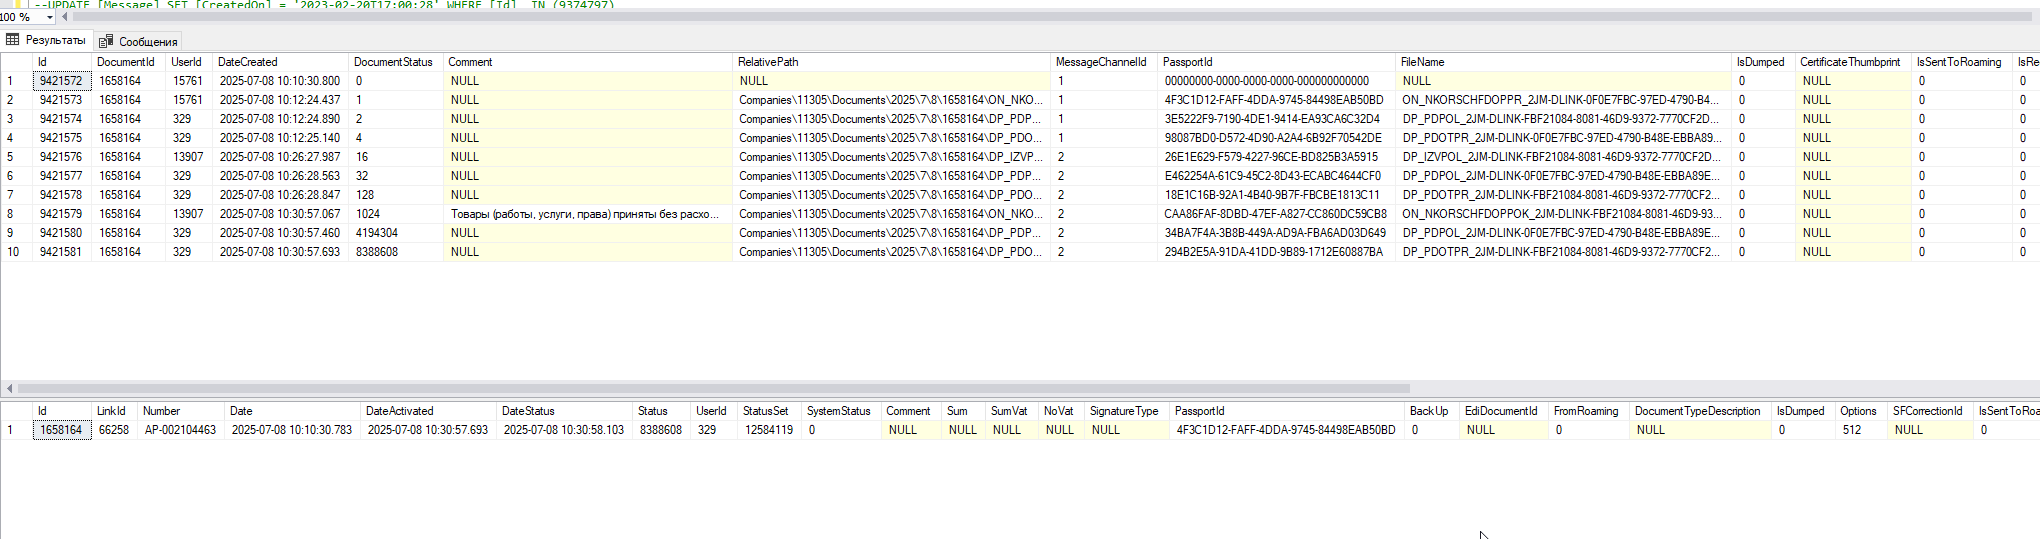Open the 100 % zoom dropdown
This screenshot has width=2040, height=539.
(x=50, y=17)
